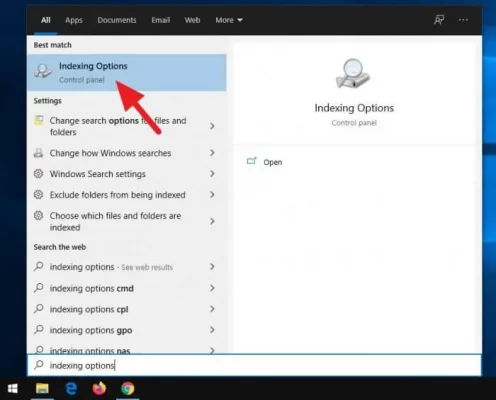Expand arrow for indexing options cmd suggestion

[212, 288]
